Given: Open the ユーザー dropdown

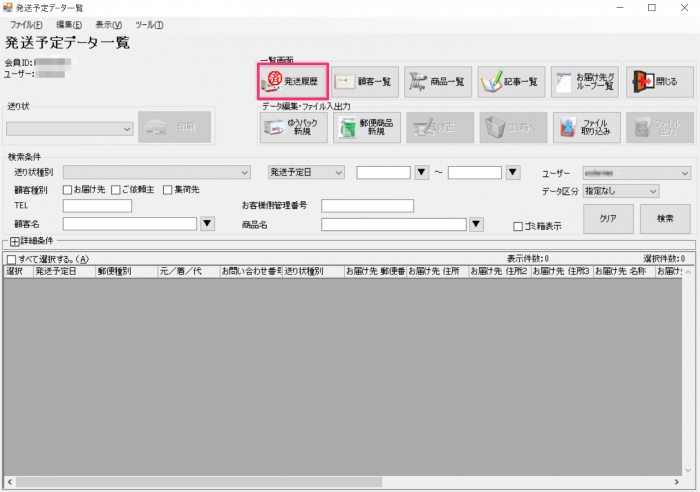Looking at the screenshot, I should [637, 173].
